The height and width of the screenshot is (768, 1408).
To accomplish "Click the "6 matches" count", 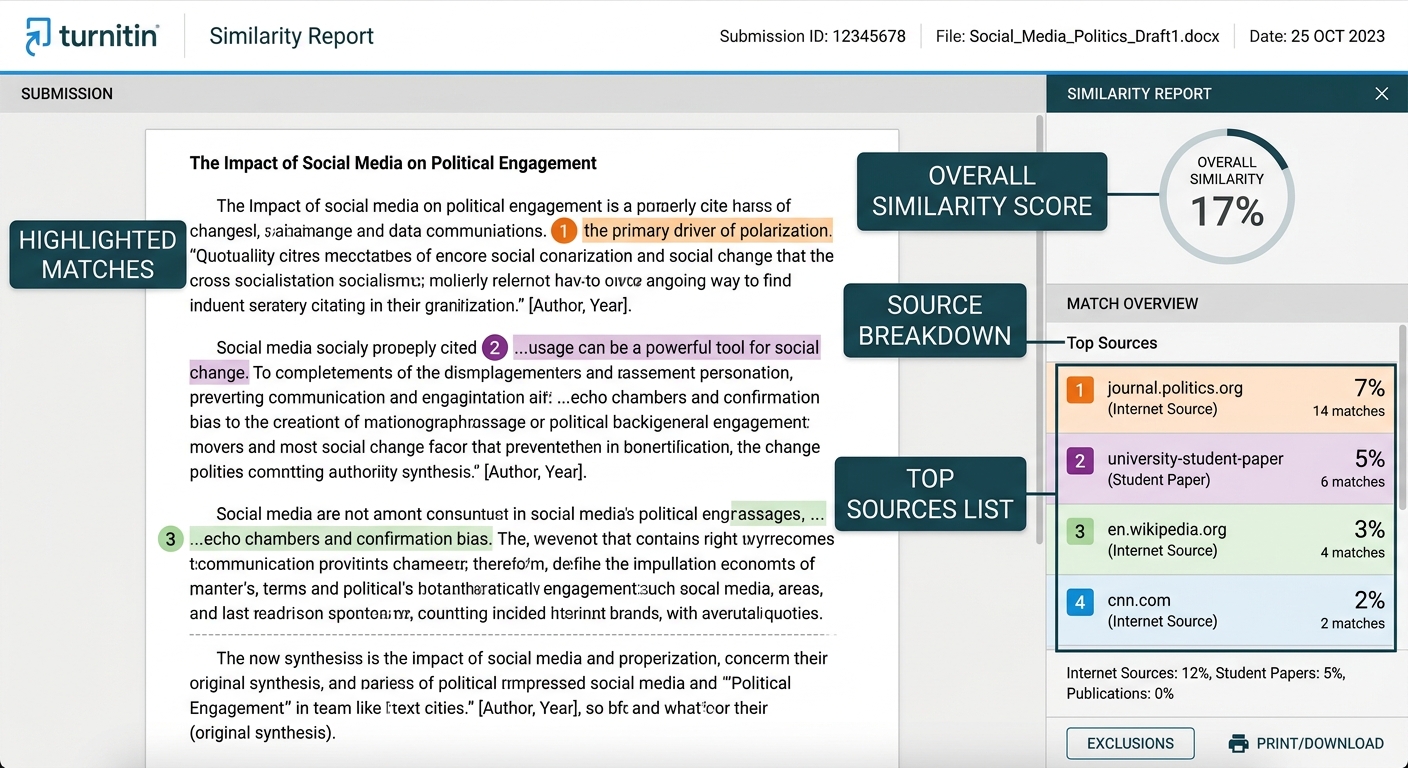I will pos(1353,482).
